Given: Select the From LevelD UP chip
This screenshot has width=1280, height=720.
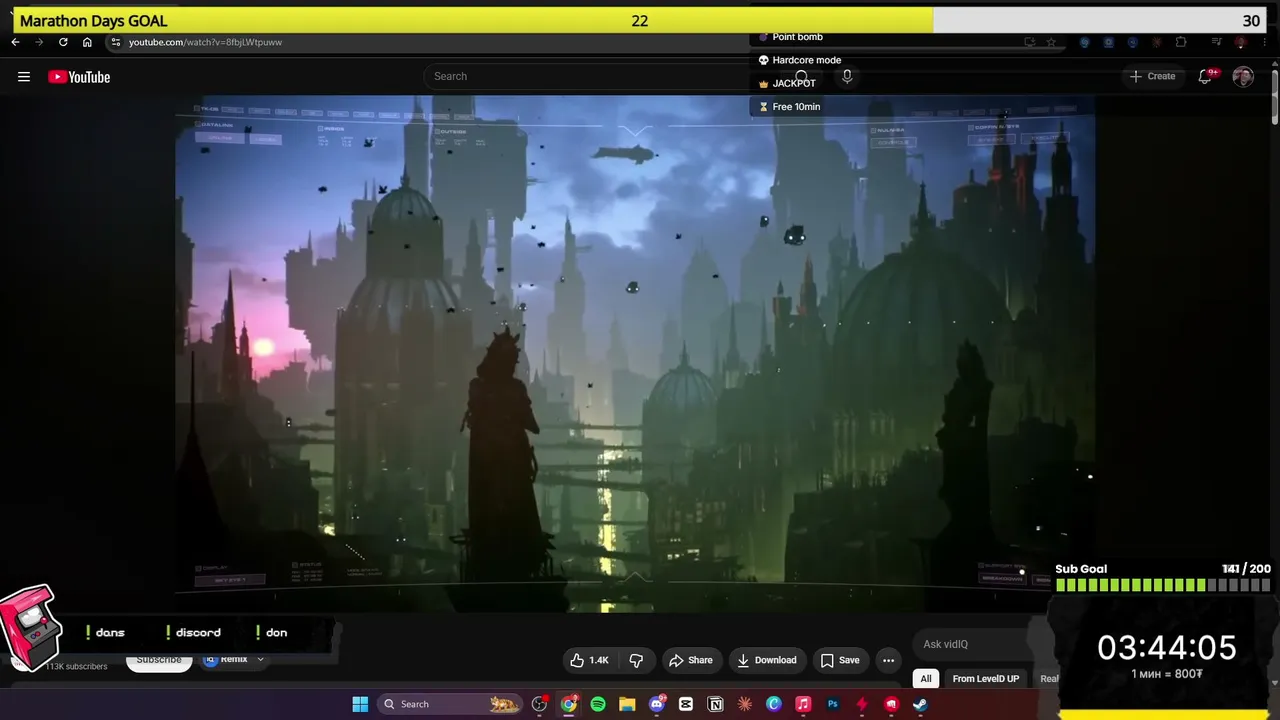Looking at the screenshot, I should coord(985,679).
